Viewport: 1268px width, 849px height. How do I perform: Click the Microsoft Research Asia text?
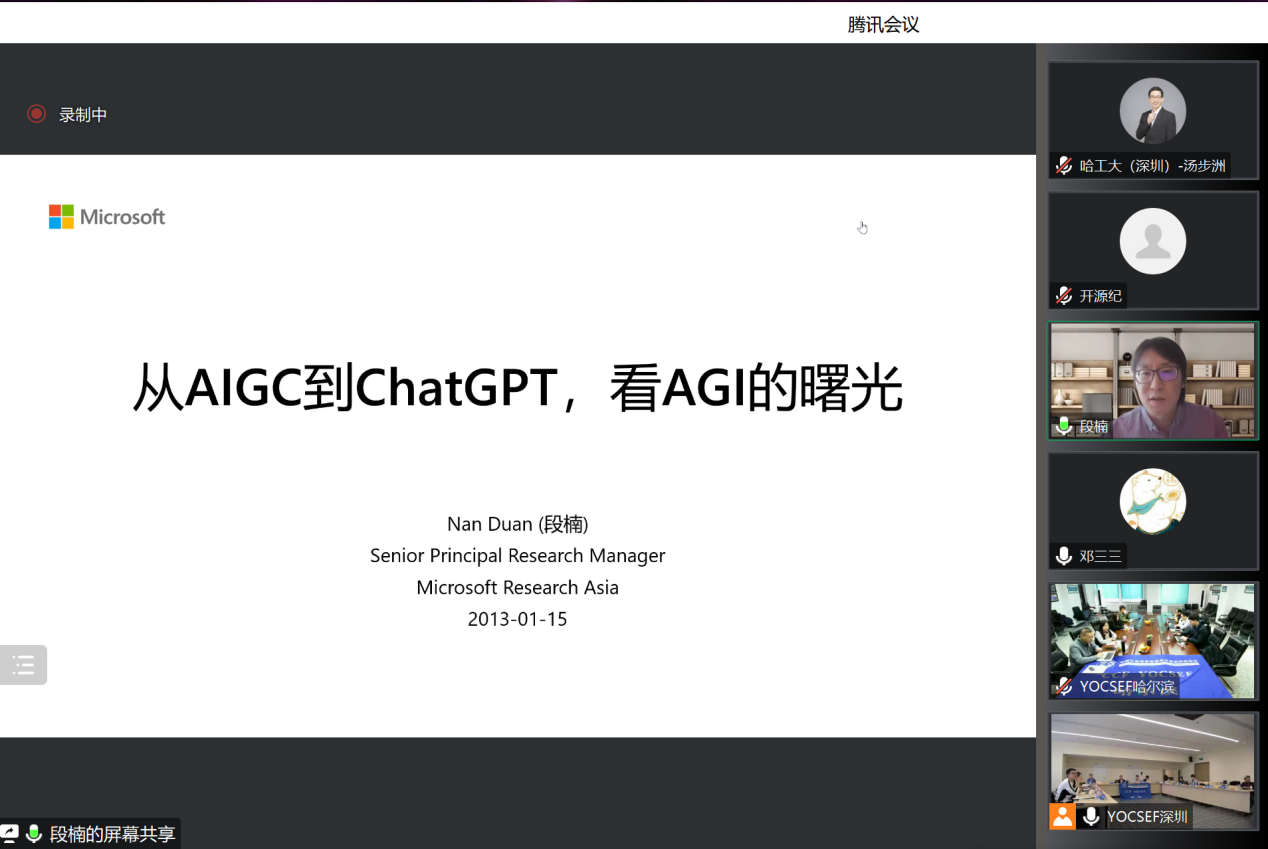(x=517, y=587)
